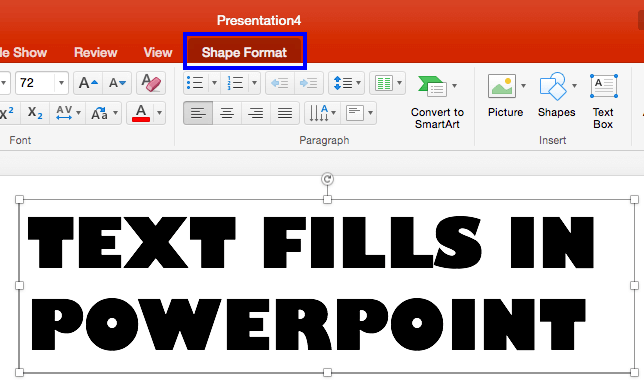Open the text direction menu

[x=322, y=113]
